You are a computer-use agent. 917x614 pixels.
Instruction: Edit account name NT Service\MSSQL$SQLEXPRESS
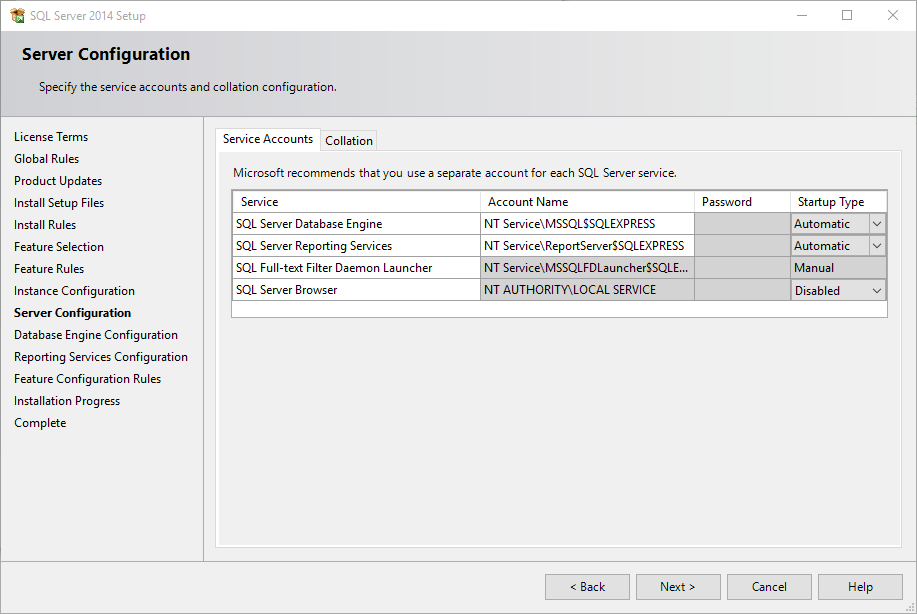tap(587, 224)
